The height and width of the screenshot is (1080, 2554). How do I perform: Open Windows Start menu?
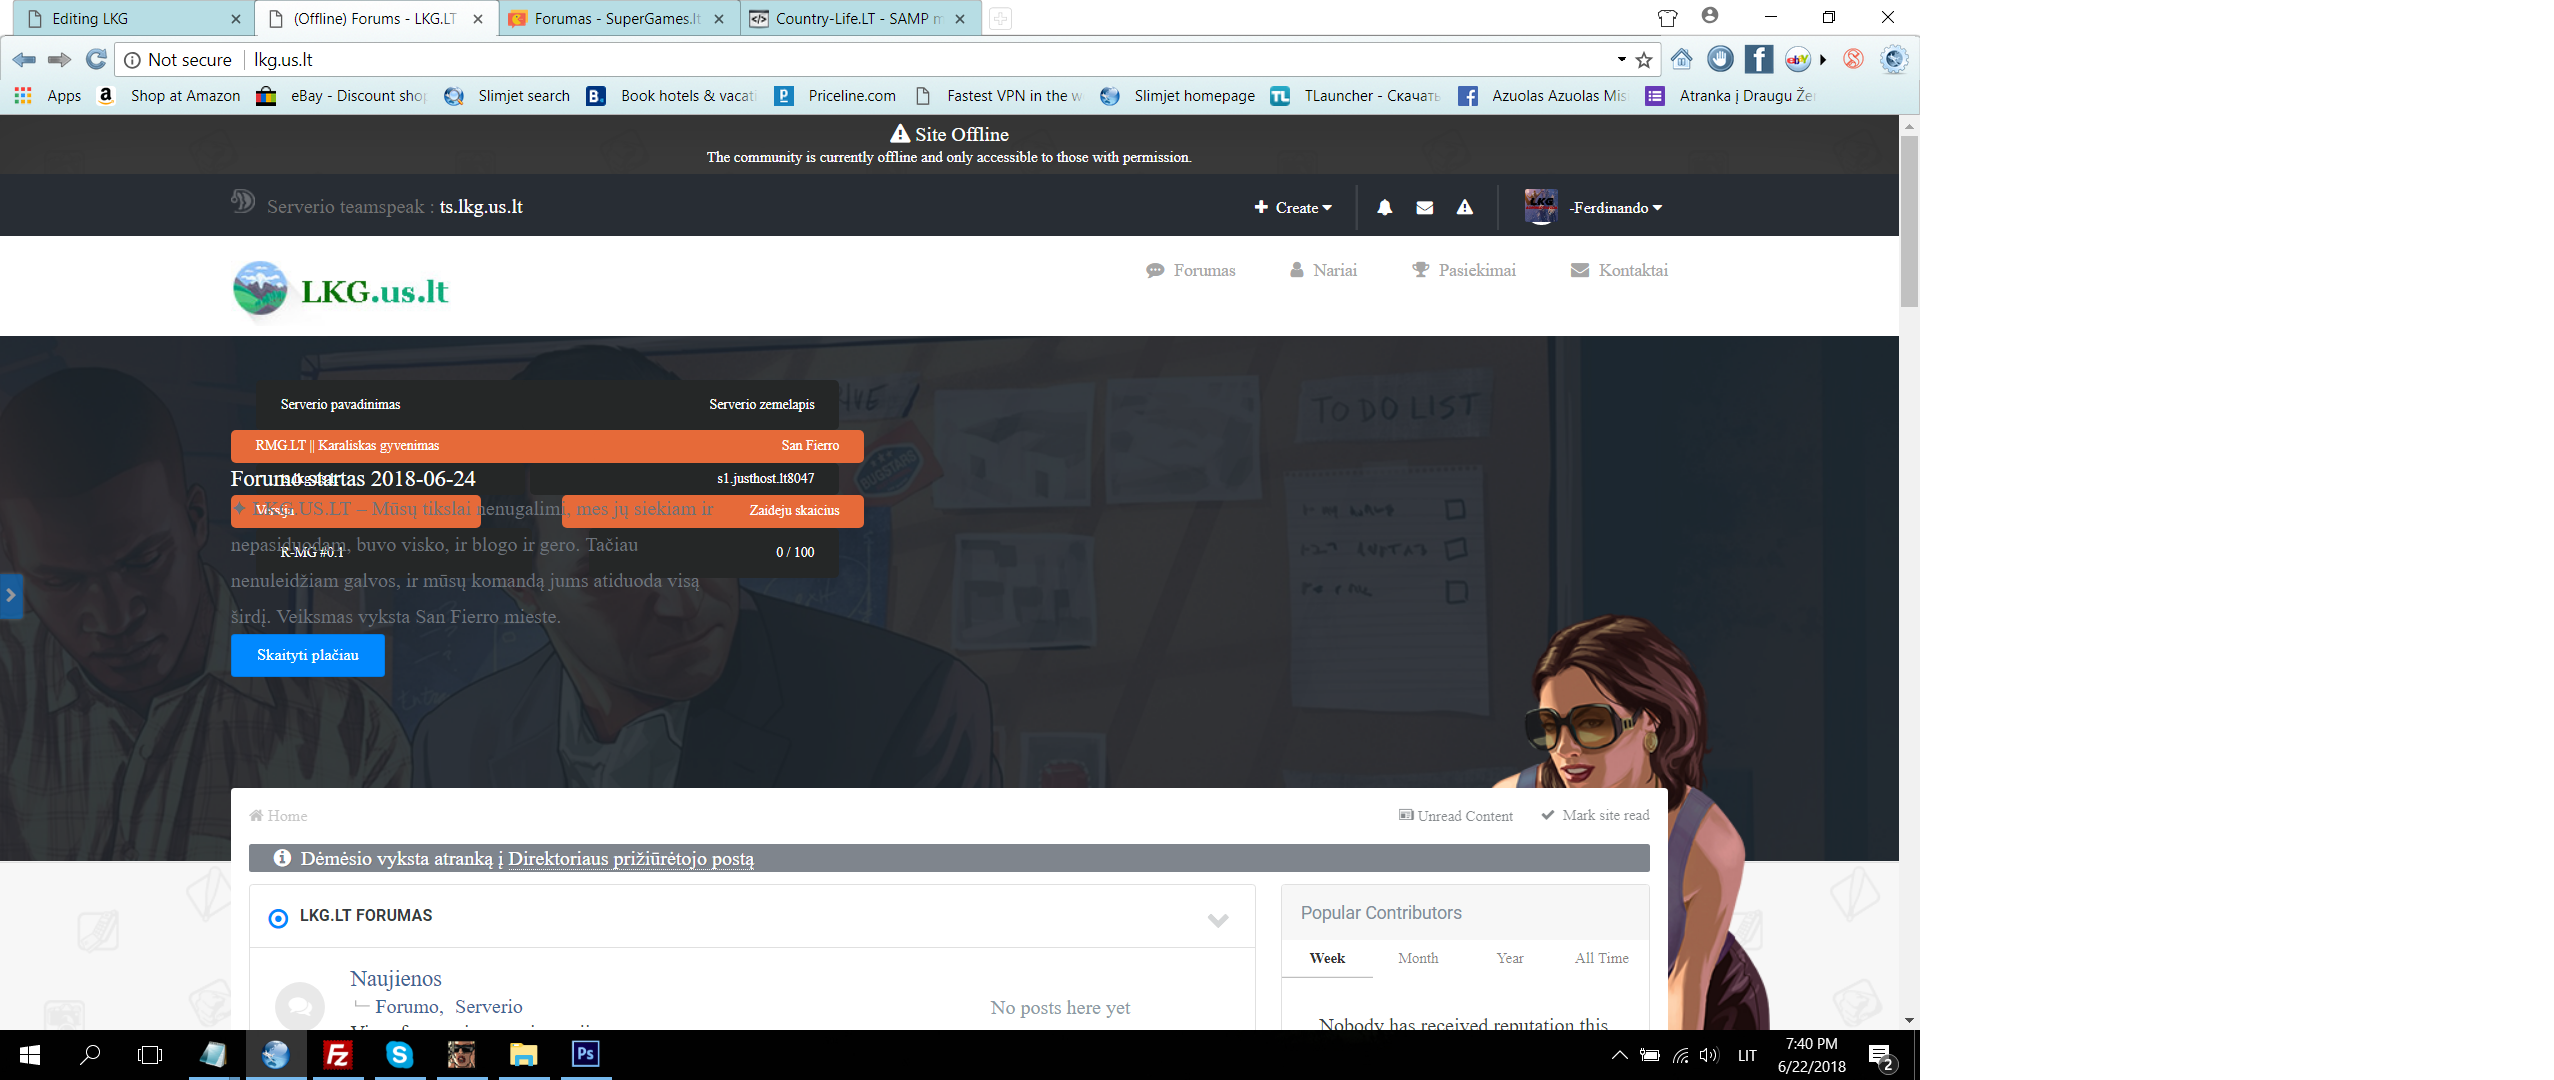pyautogui.click(x=30, y=1055)
